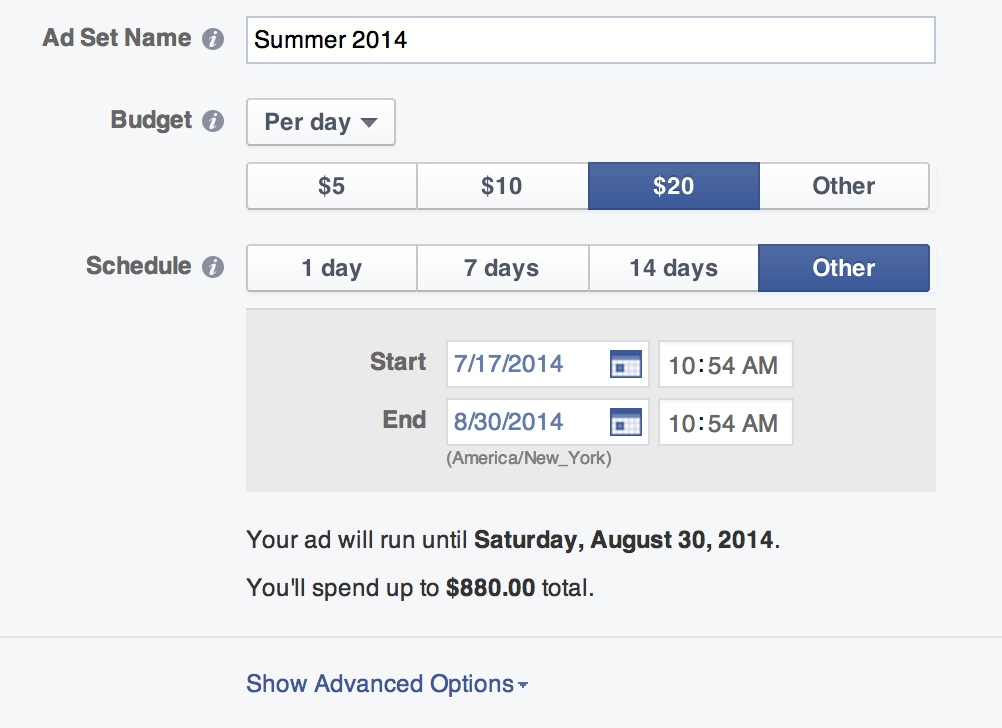Choose the $20 budget option
This screenshot has height=728, width=1002.
point(674,186)
